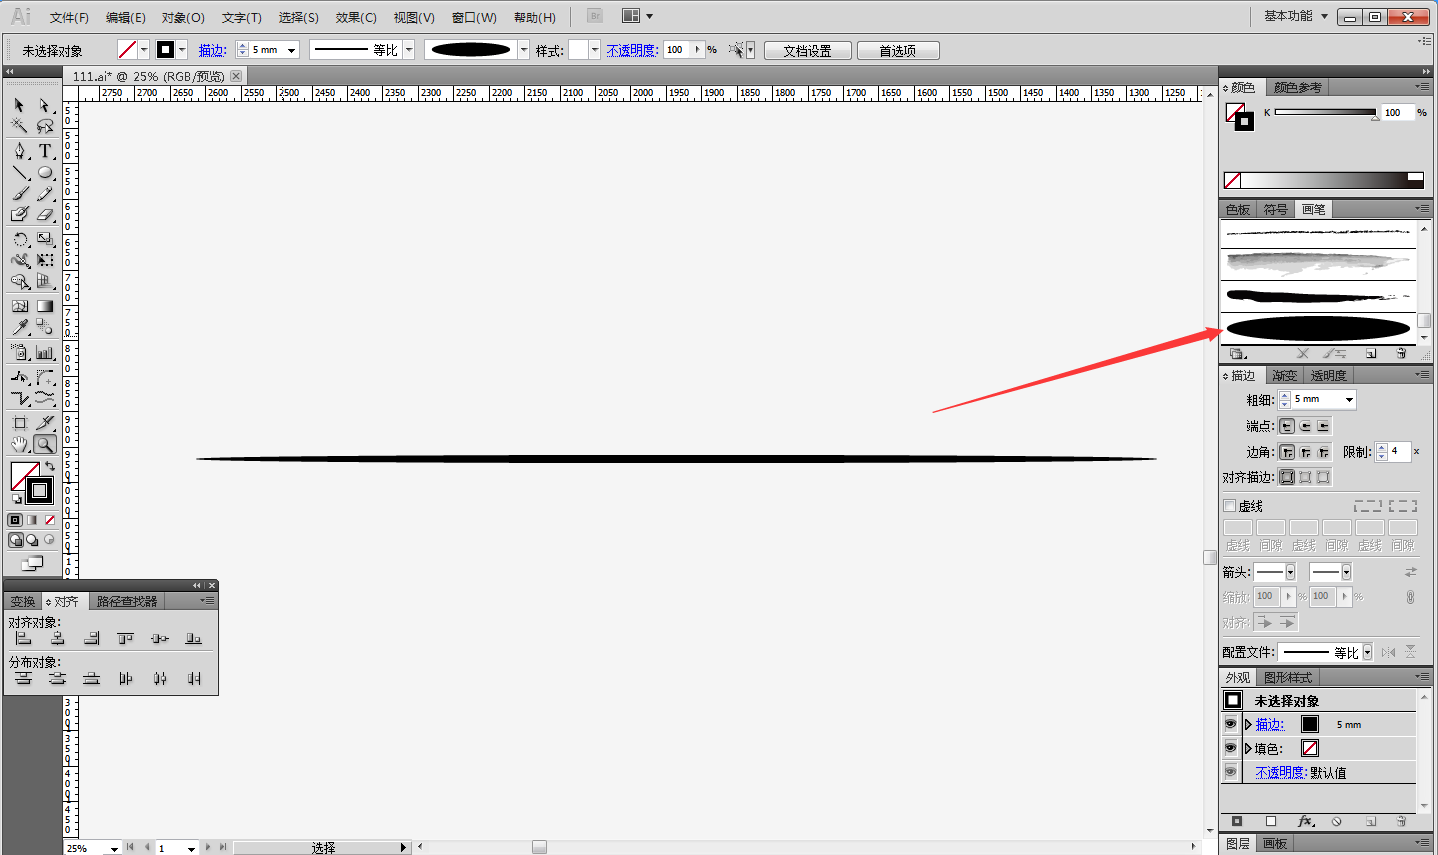Select the Ellipse tool
This screenshot has width=1438, height=855.
pyautogui.click(x=44, y=173)
